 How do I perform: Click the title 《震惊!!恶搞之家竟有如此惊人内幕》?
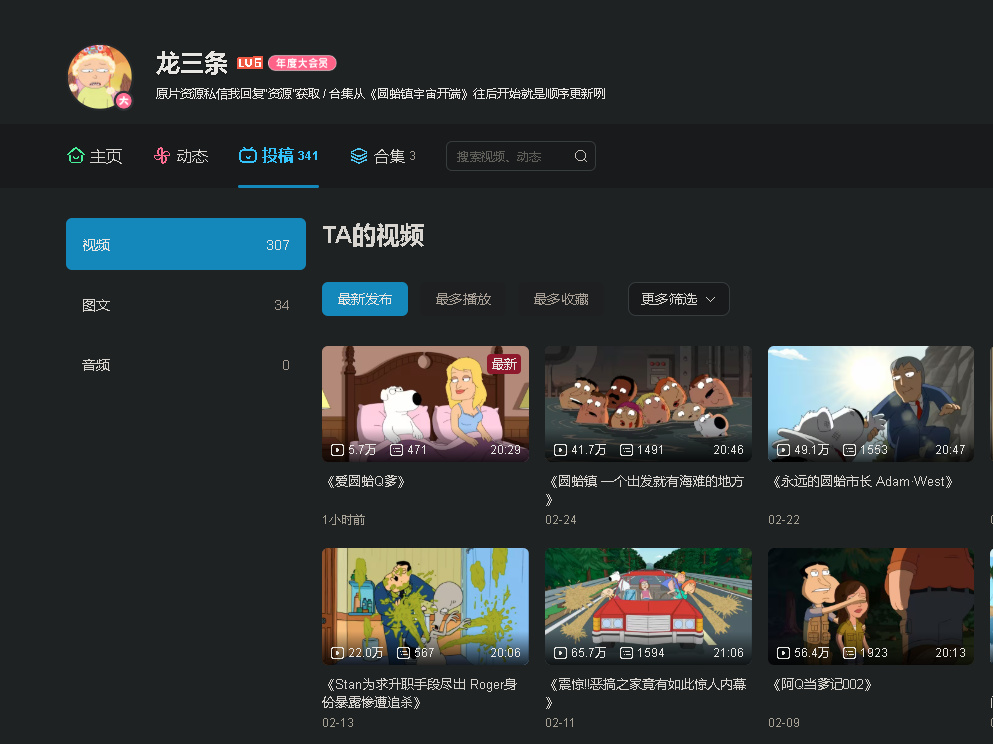click(646, 693)
